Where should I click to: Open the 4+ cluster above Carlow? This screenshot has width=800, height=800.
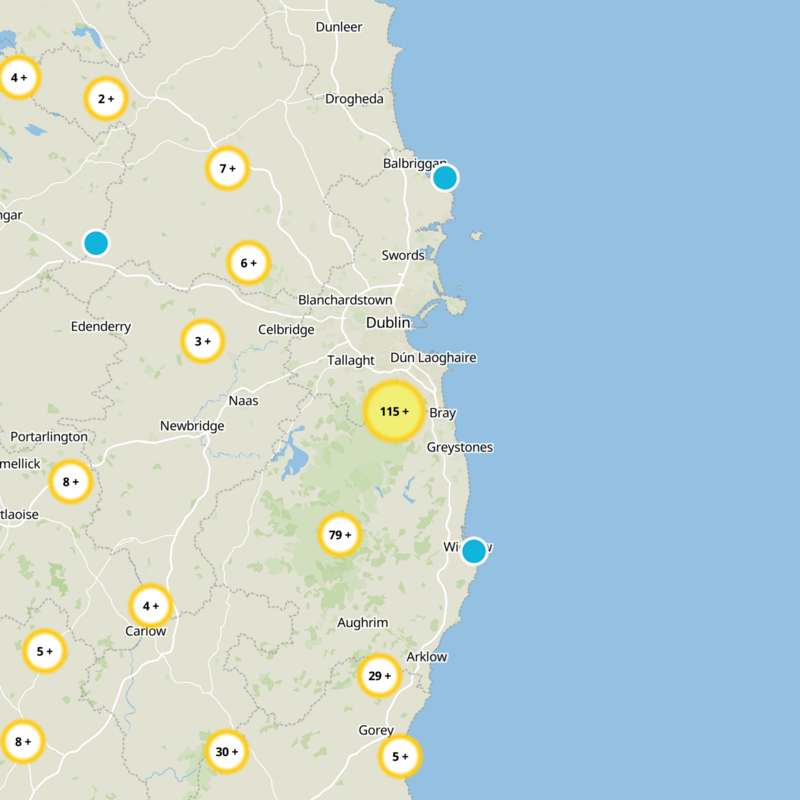(x=149, y=606)
